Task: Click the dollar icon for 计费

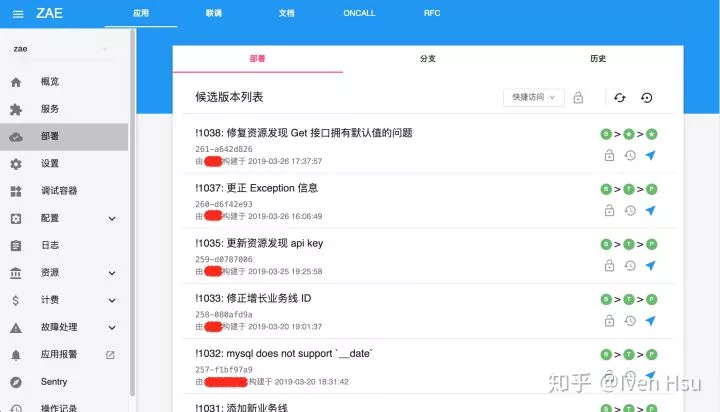Action: 16,300
